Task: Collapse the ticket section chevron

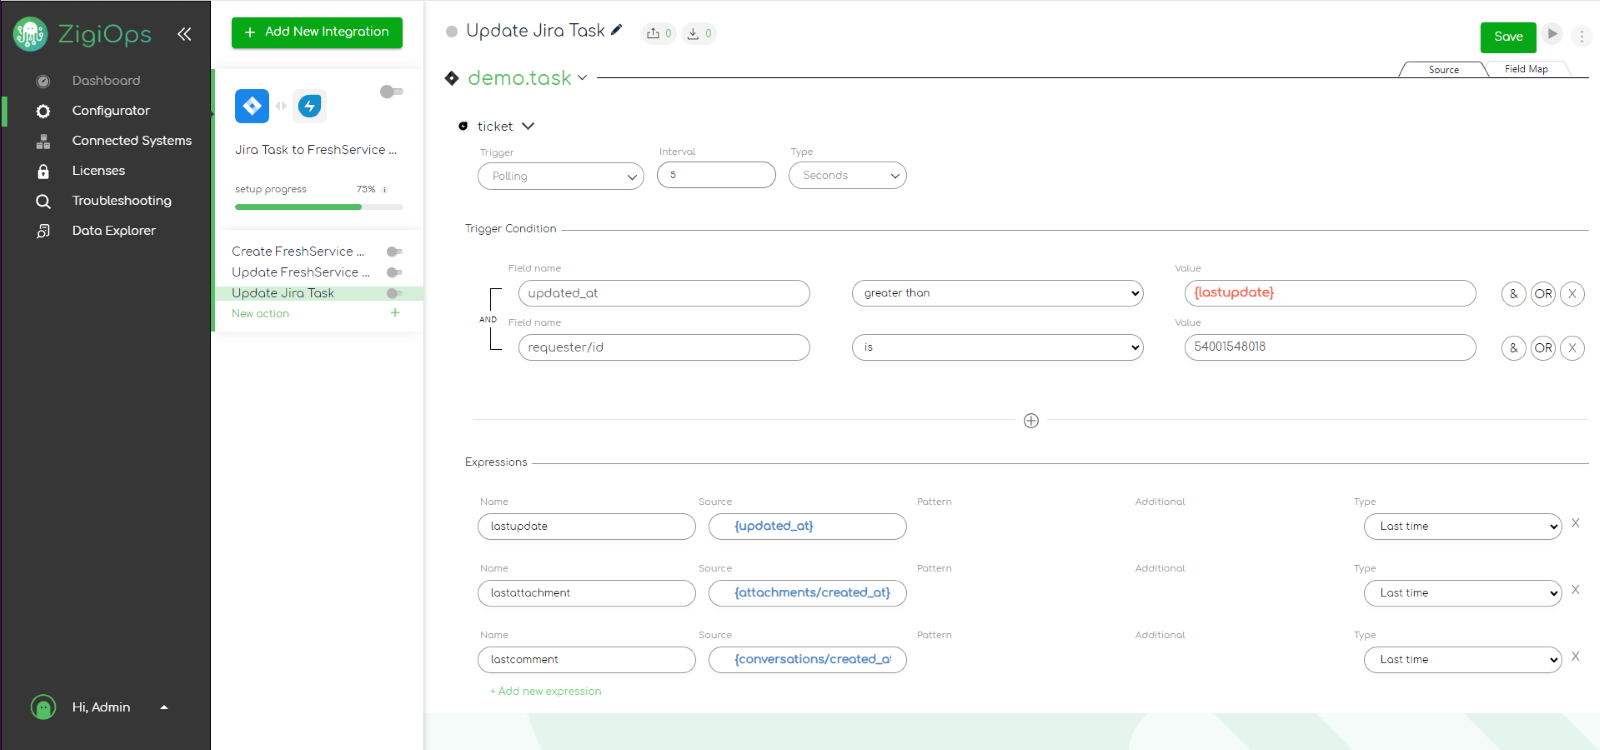Action: point(528,126)
